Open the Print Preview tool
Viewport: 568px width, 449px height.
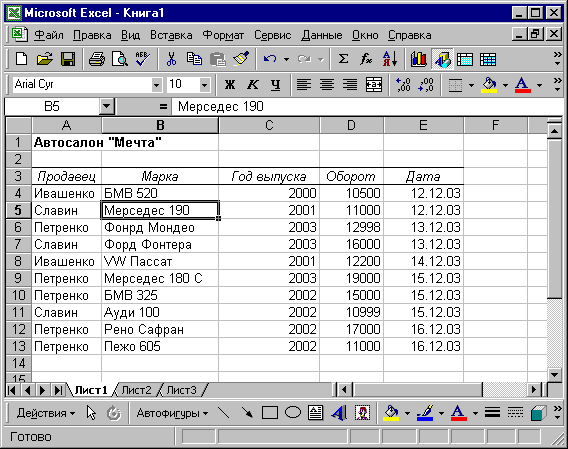120,59
